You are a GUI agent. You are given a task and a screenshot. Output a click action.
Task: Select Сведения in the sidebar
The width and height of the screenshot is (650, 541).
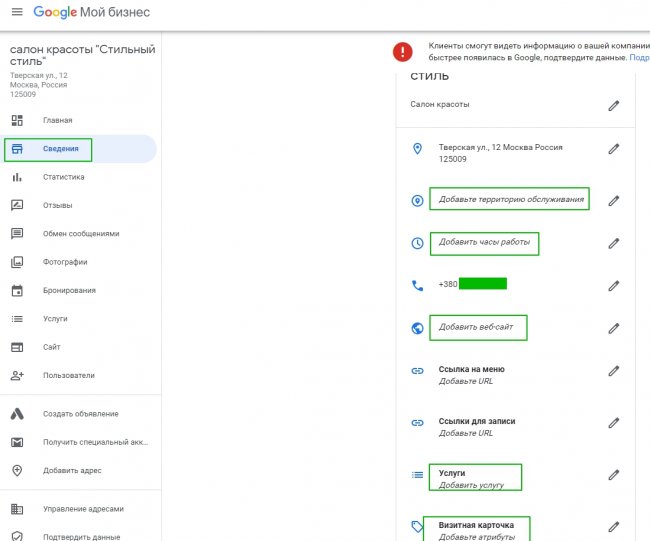click(x=60, y=149)
